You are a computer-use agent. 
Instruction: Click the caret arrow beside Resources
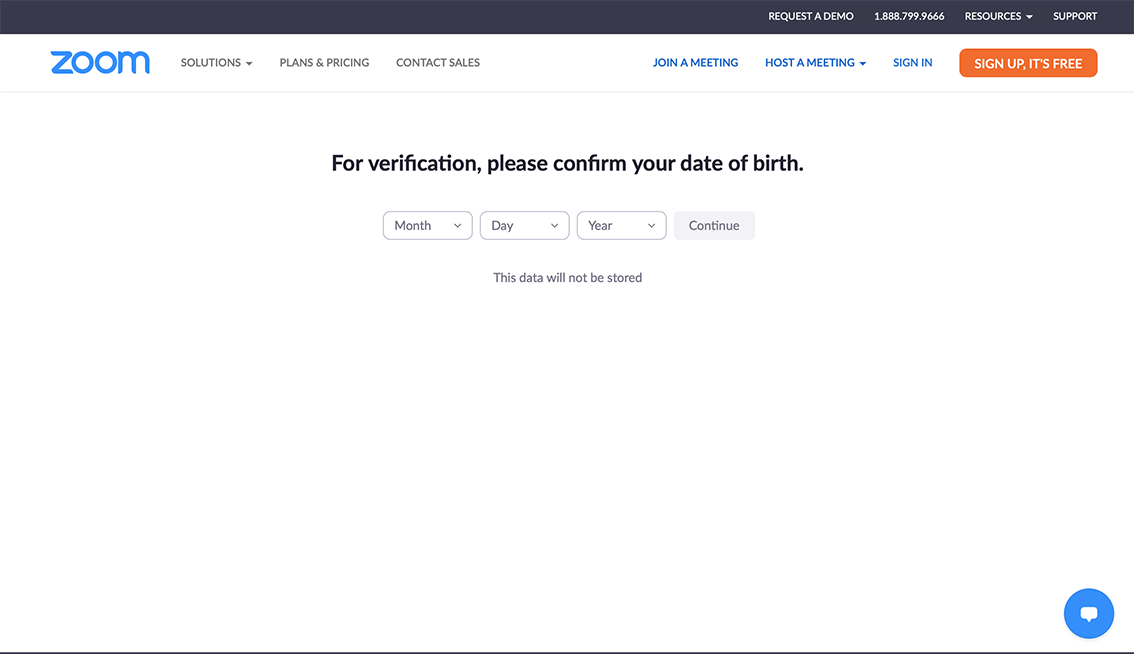(x=1029, y=17)
